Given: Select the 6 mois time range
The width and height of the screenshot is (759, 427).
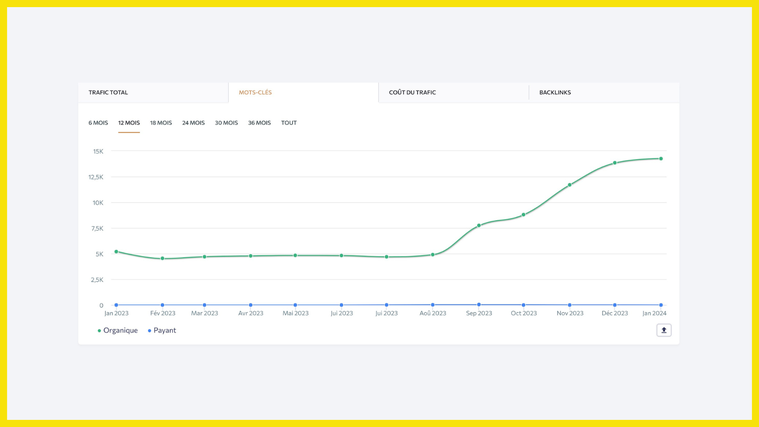Looking at the screenshot, I should tap(98, 123).
